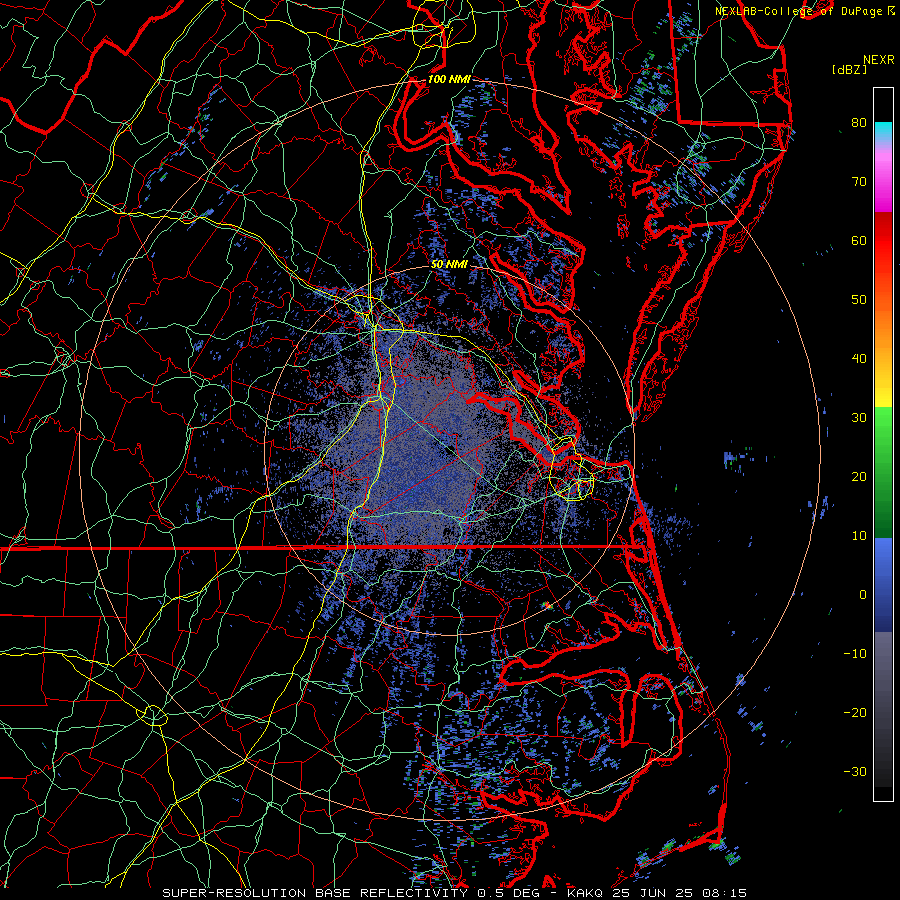Click the 50 NMI range ring label
This screenshot has width=900, height=900.
[x=449, y=265]
